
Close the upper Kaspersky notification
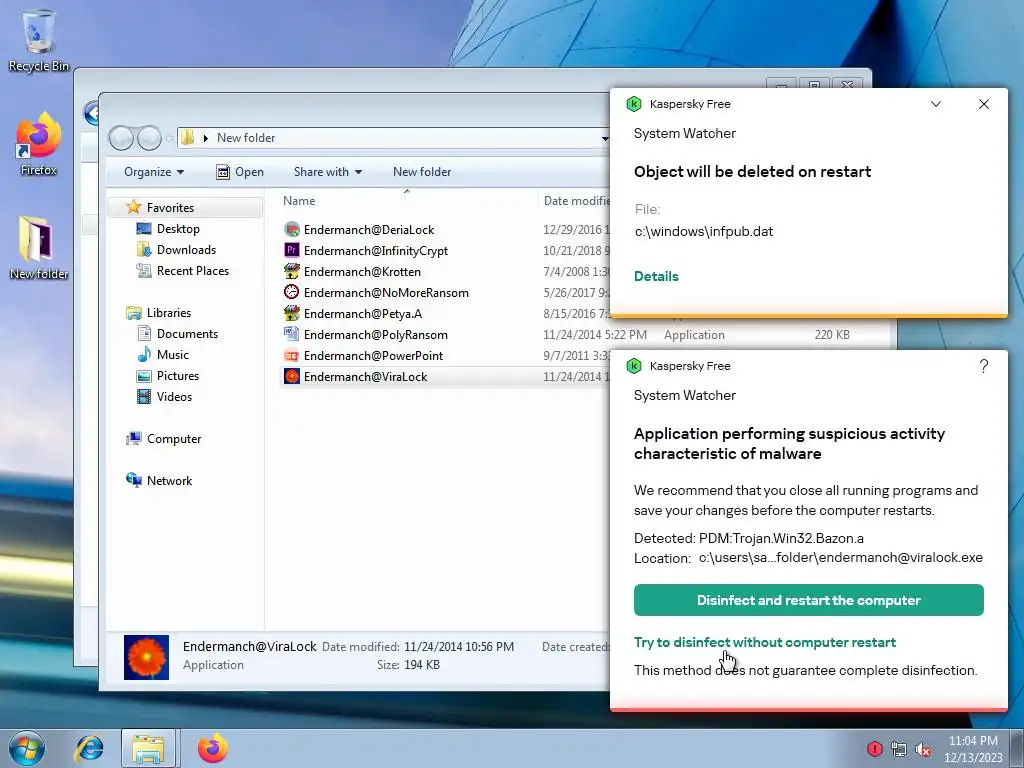tap(984, 104)
